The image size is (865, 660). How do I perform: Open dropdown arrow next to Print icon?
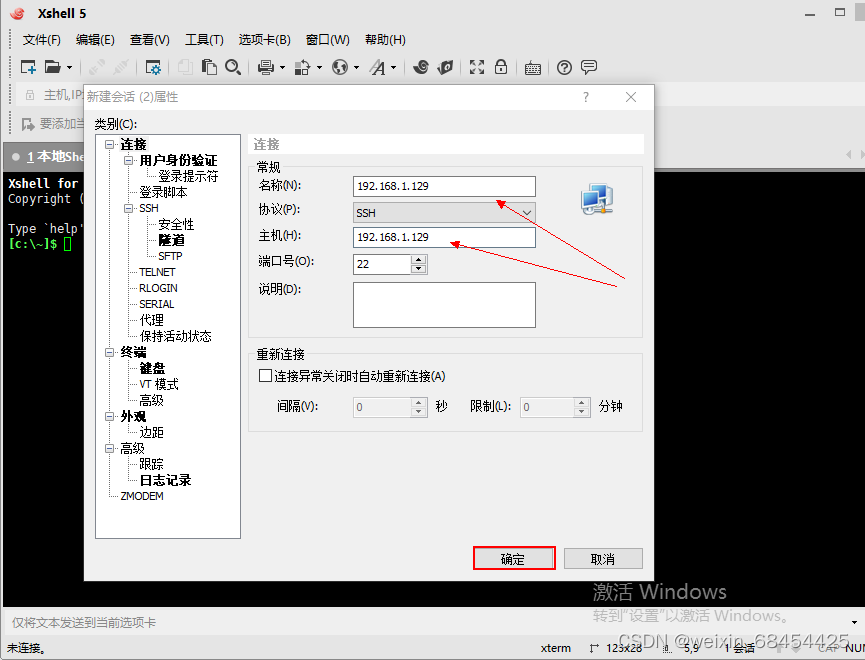tap(282, 67)
